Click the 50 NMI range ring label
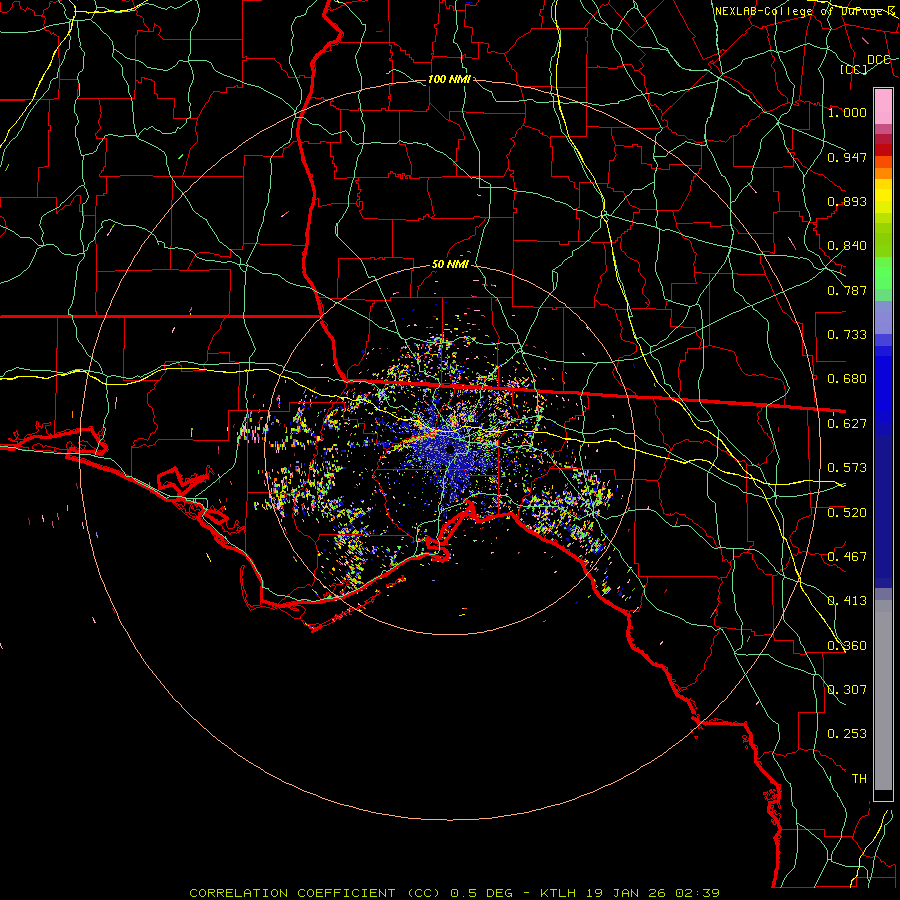Viewport: 900px width, 900px height. [450, 265]
